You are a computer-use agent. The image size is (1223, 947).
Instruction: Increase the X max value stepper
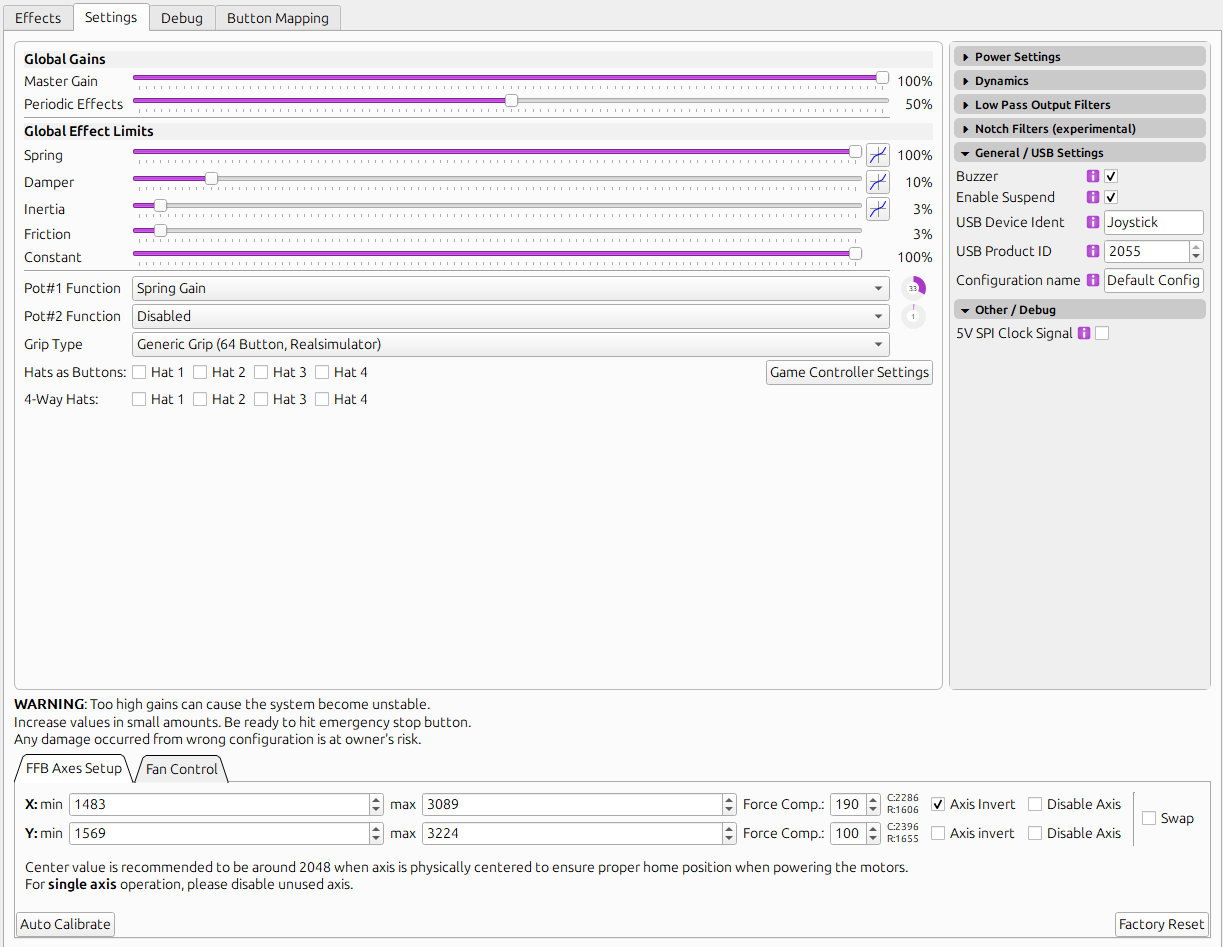coord(729,799)
